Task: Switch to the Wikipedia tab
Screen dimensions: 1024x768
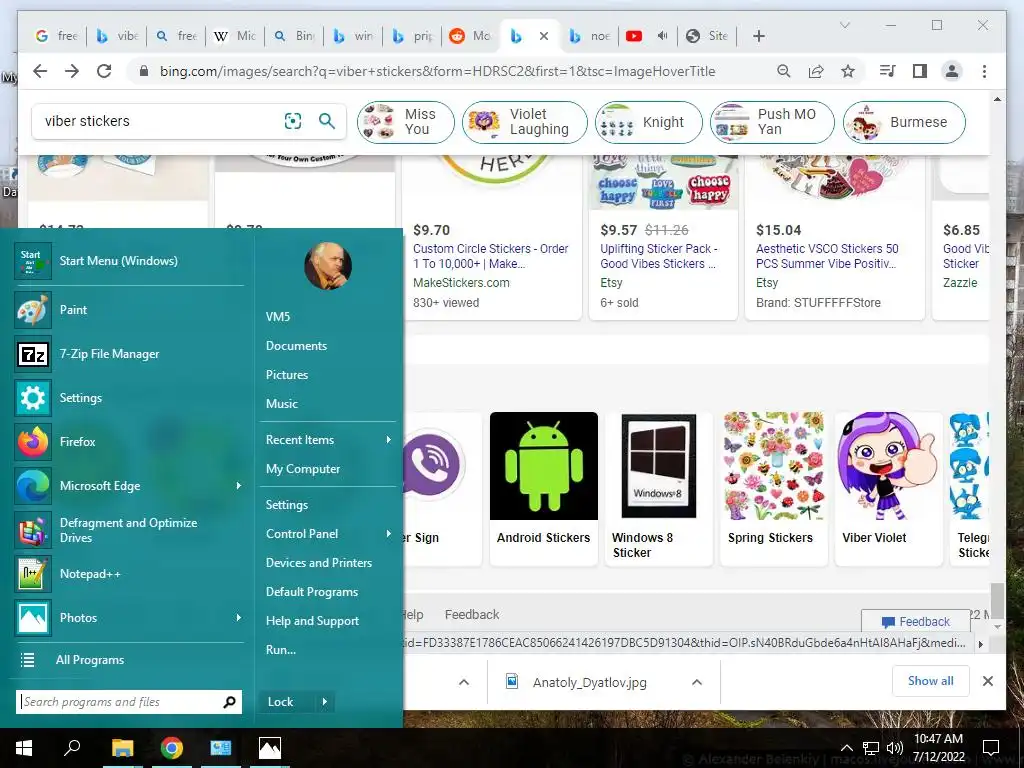Action: pyautogui.click(x=234, y=36)
